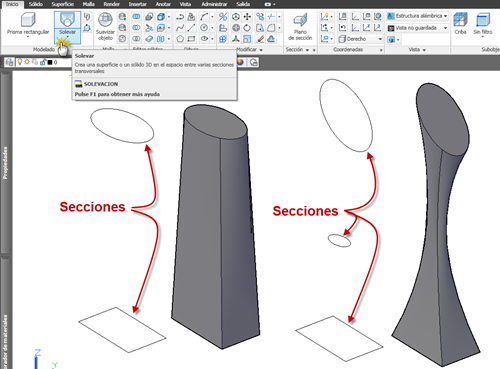Switch to the Sólido ribbon tab

point(36,4)
